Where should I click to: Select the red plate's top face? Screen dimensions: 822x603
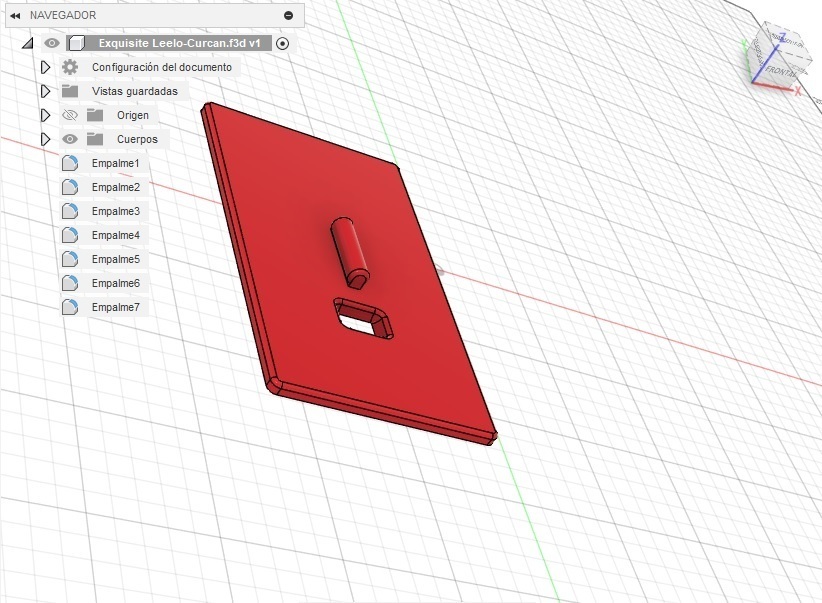[294, 210]
